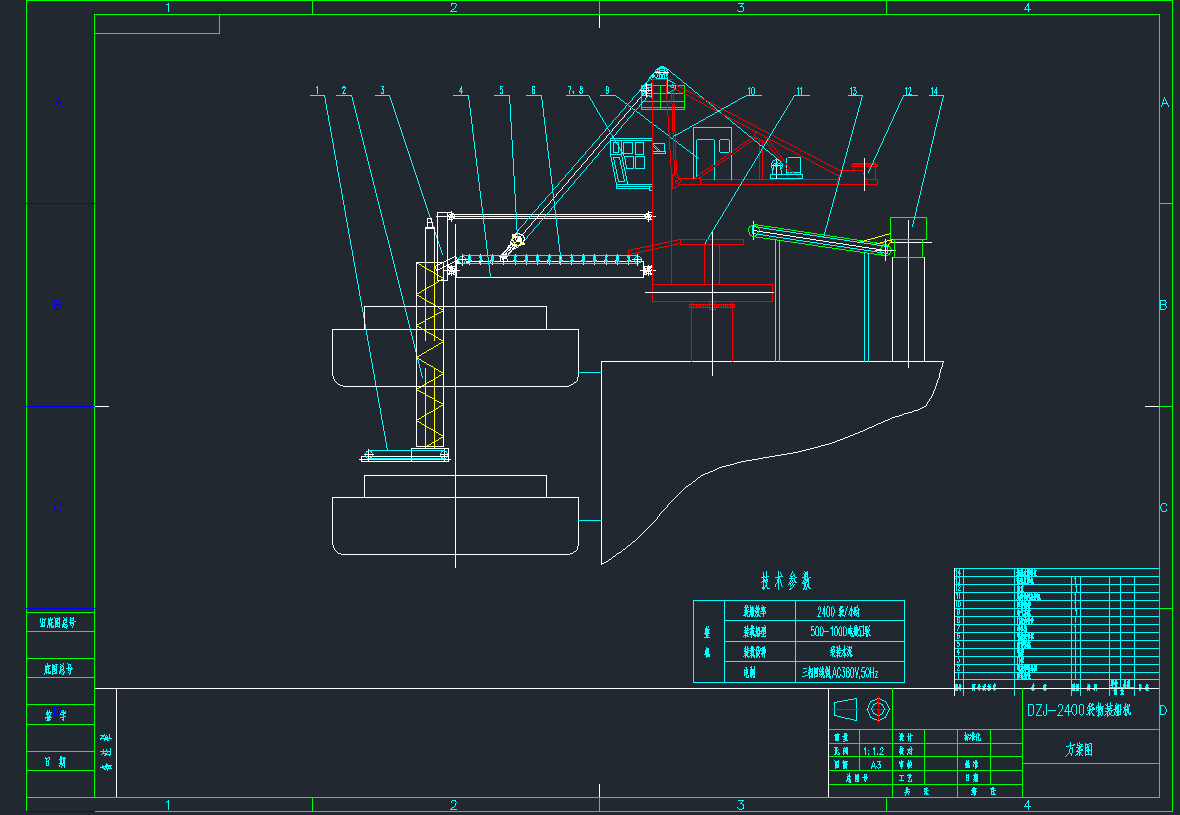This screenshot has height=815, width=1180.
Task: Click the 技术参数 table heading
Action: point(785,581)
